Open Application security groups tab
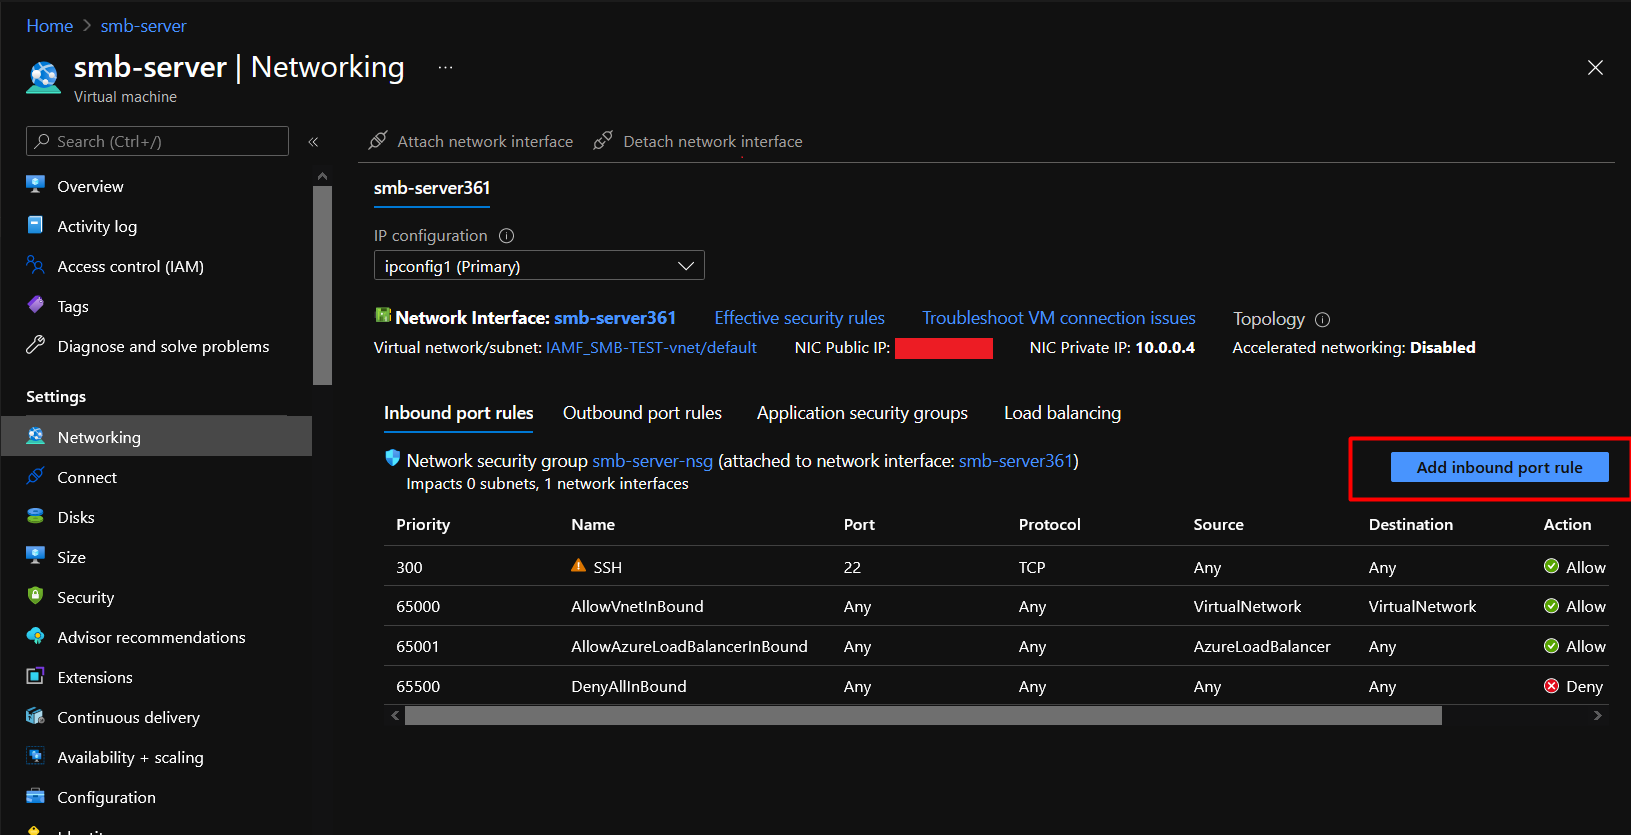 point(862,413)
